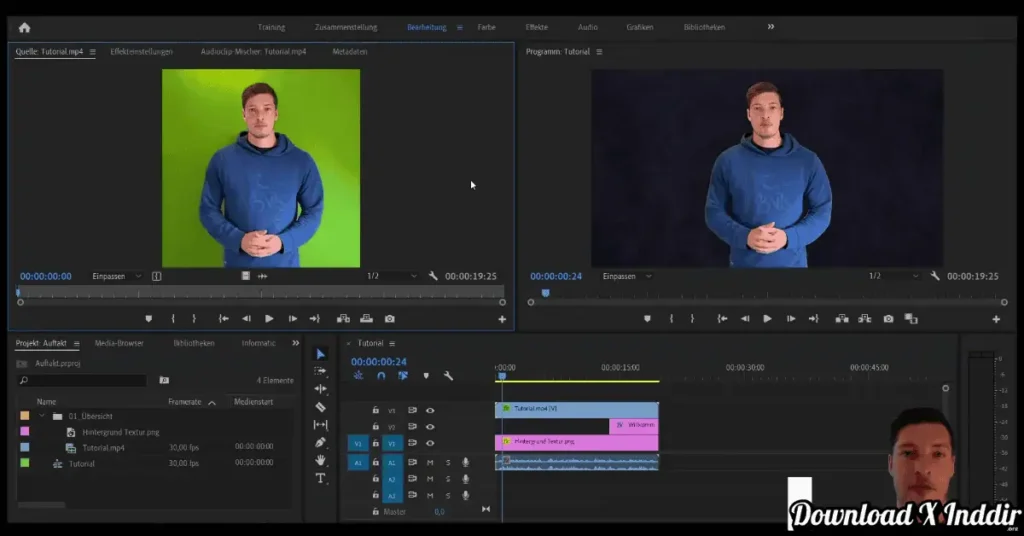Switch to the Effekte workspace
The image size is (1024, 536).
(537, 27)
